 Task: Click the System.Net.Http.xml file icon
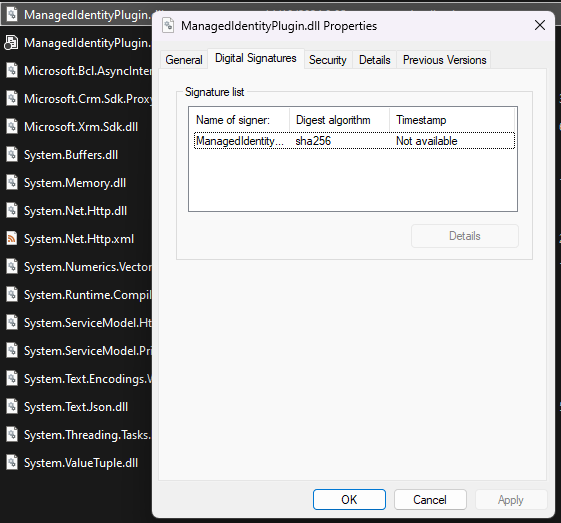click(12, 239)
